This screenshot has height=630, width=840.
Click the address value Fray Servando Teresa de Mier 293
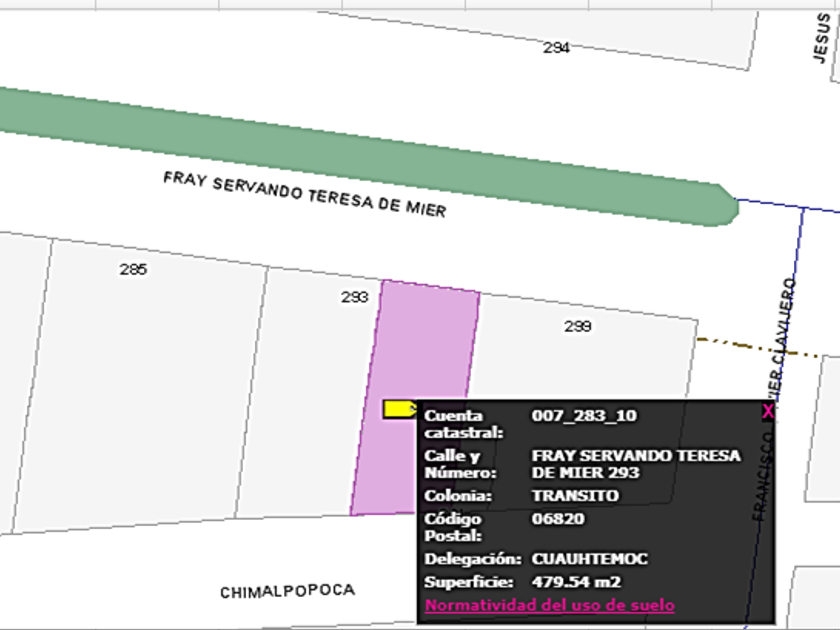click(636, 464)
